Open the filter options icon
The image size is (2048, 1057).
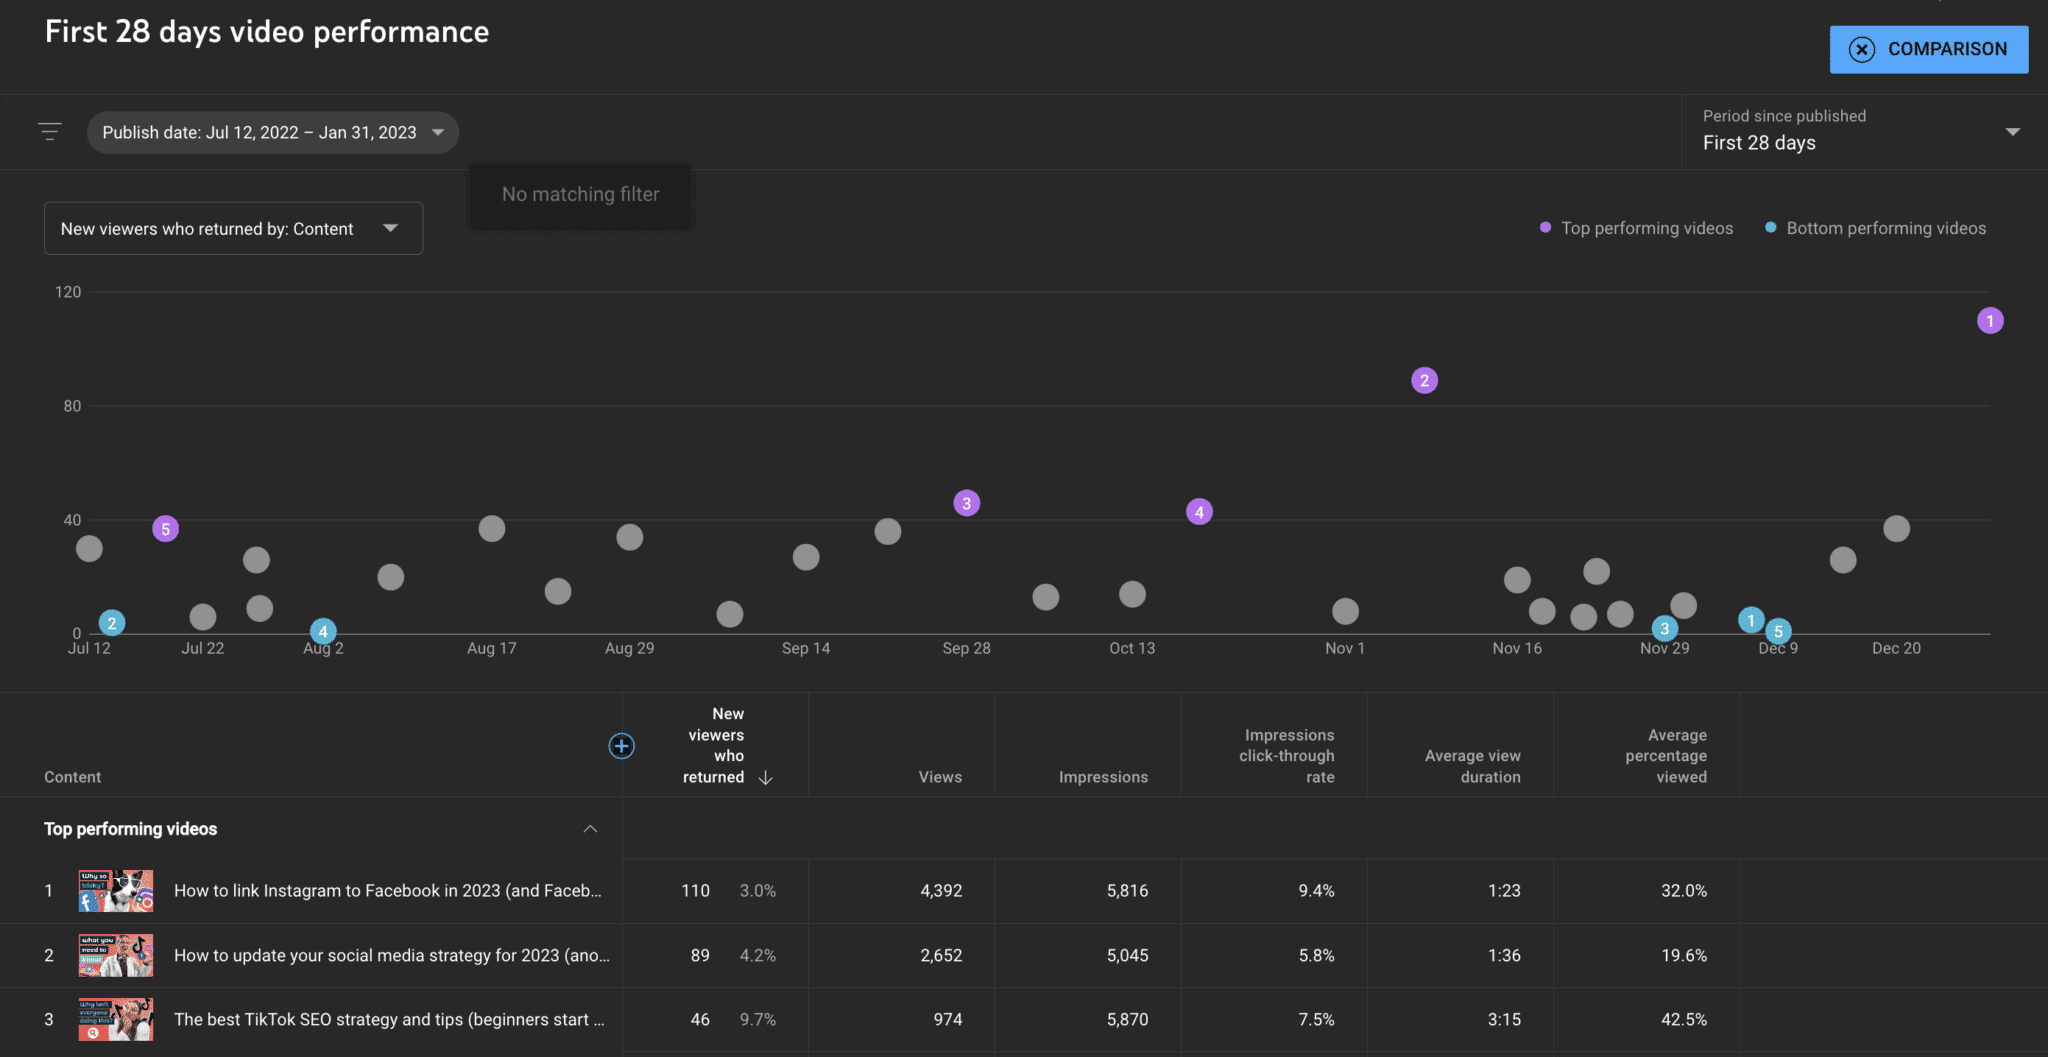(x=49, y=131)
